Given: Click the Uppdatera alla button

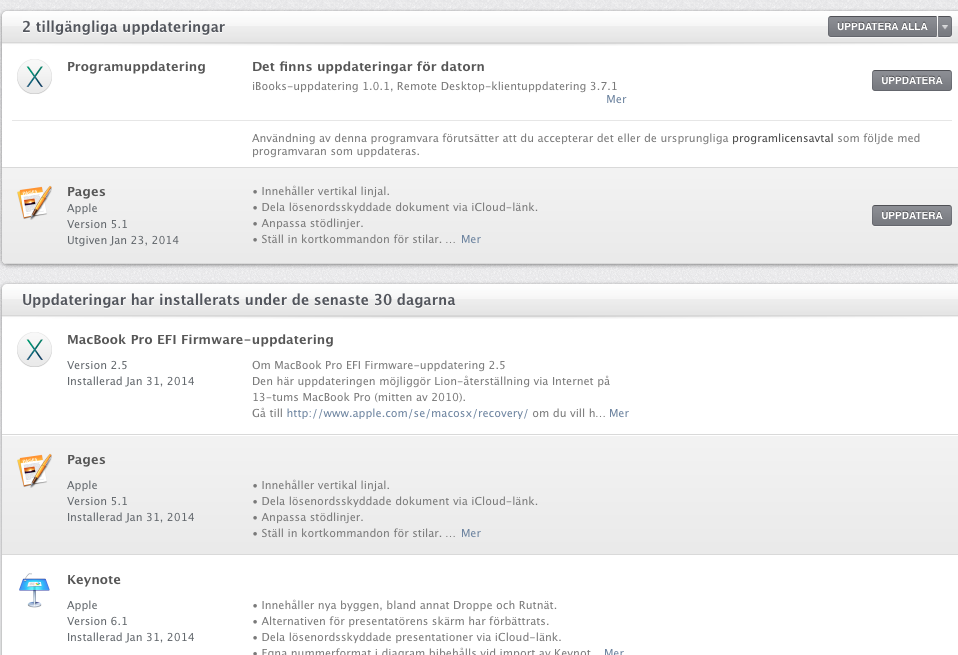Looking at the screenshot, I should (882, 27).
